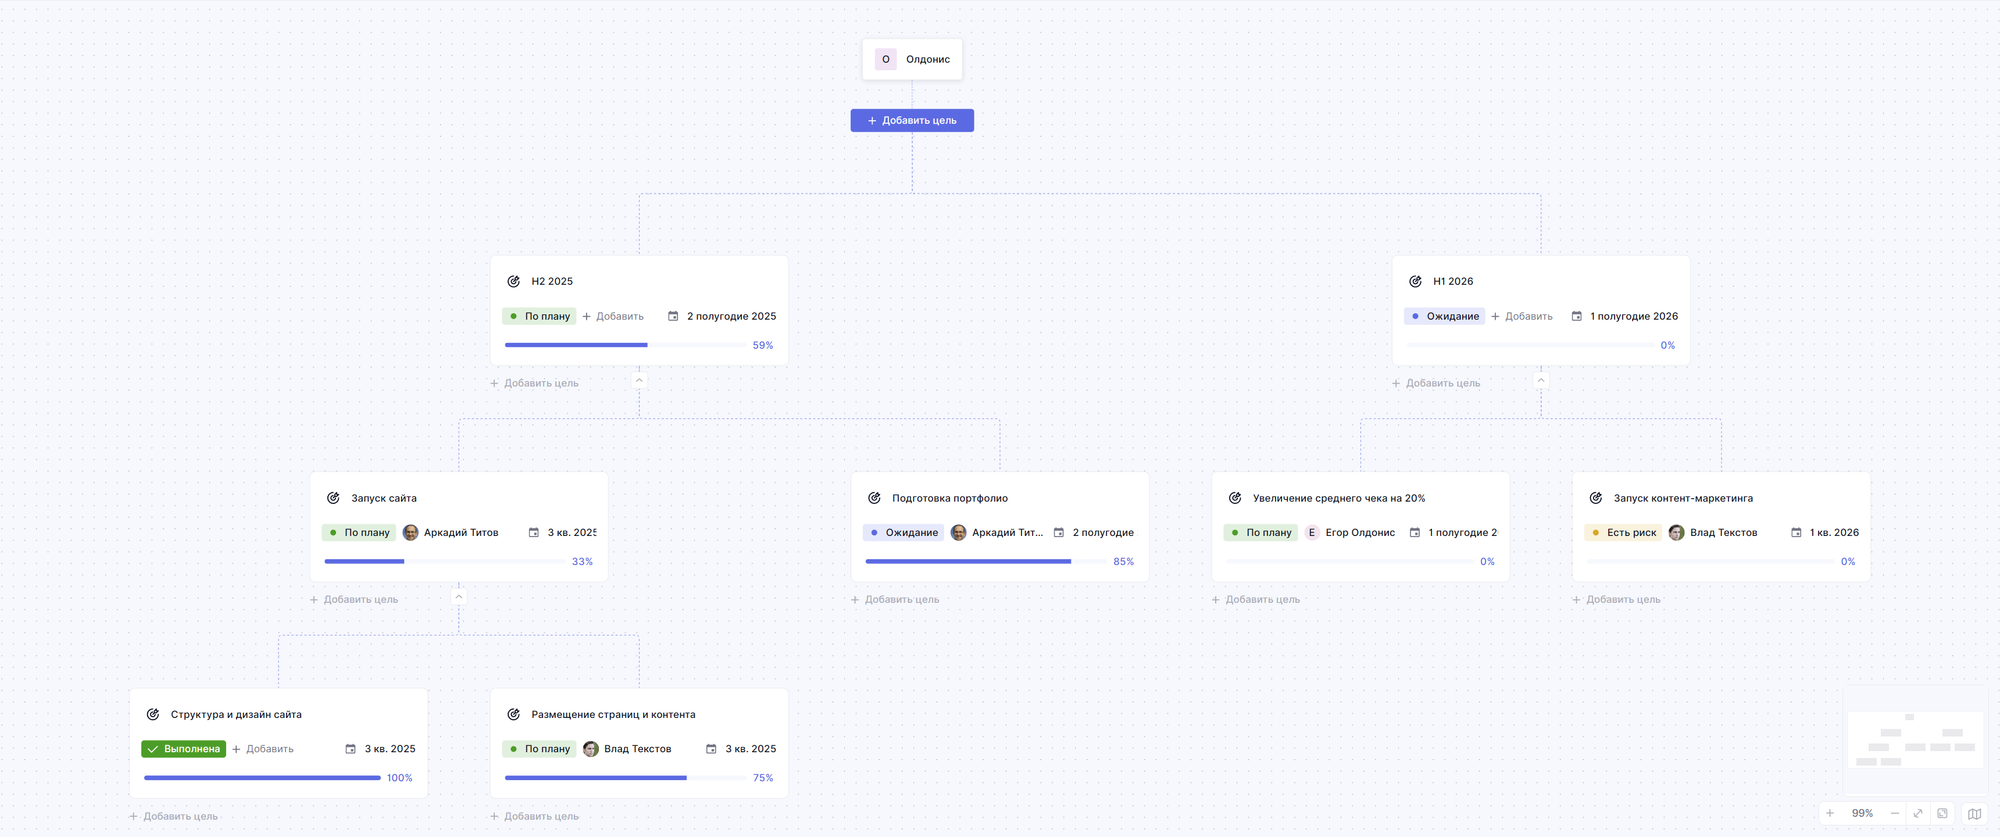
Task: Click the calendar icon on H1 2026 card
Action: point(1577,316)
